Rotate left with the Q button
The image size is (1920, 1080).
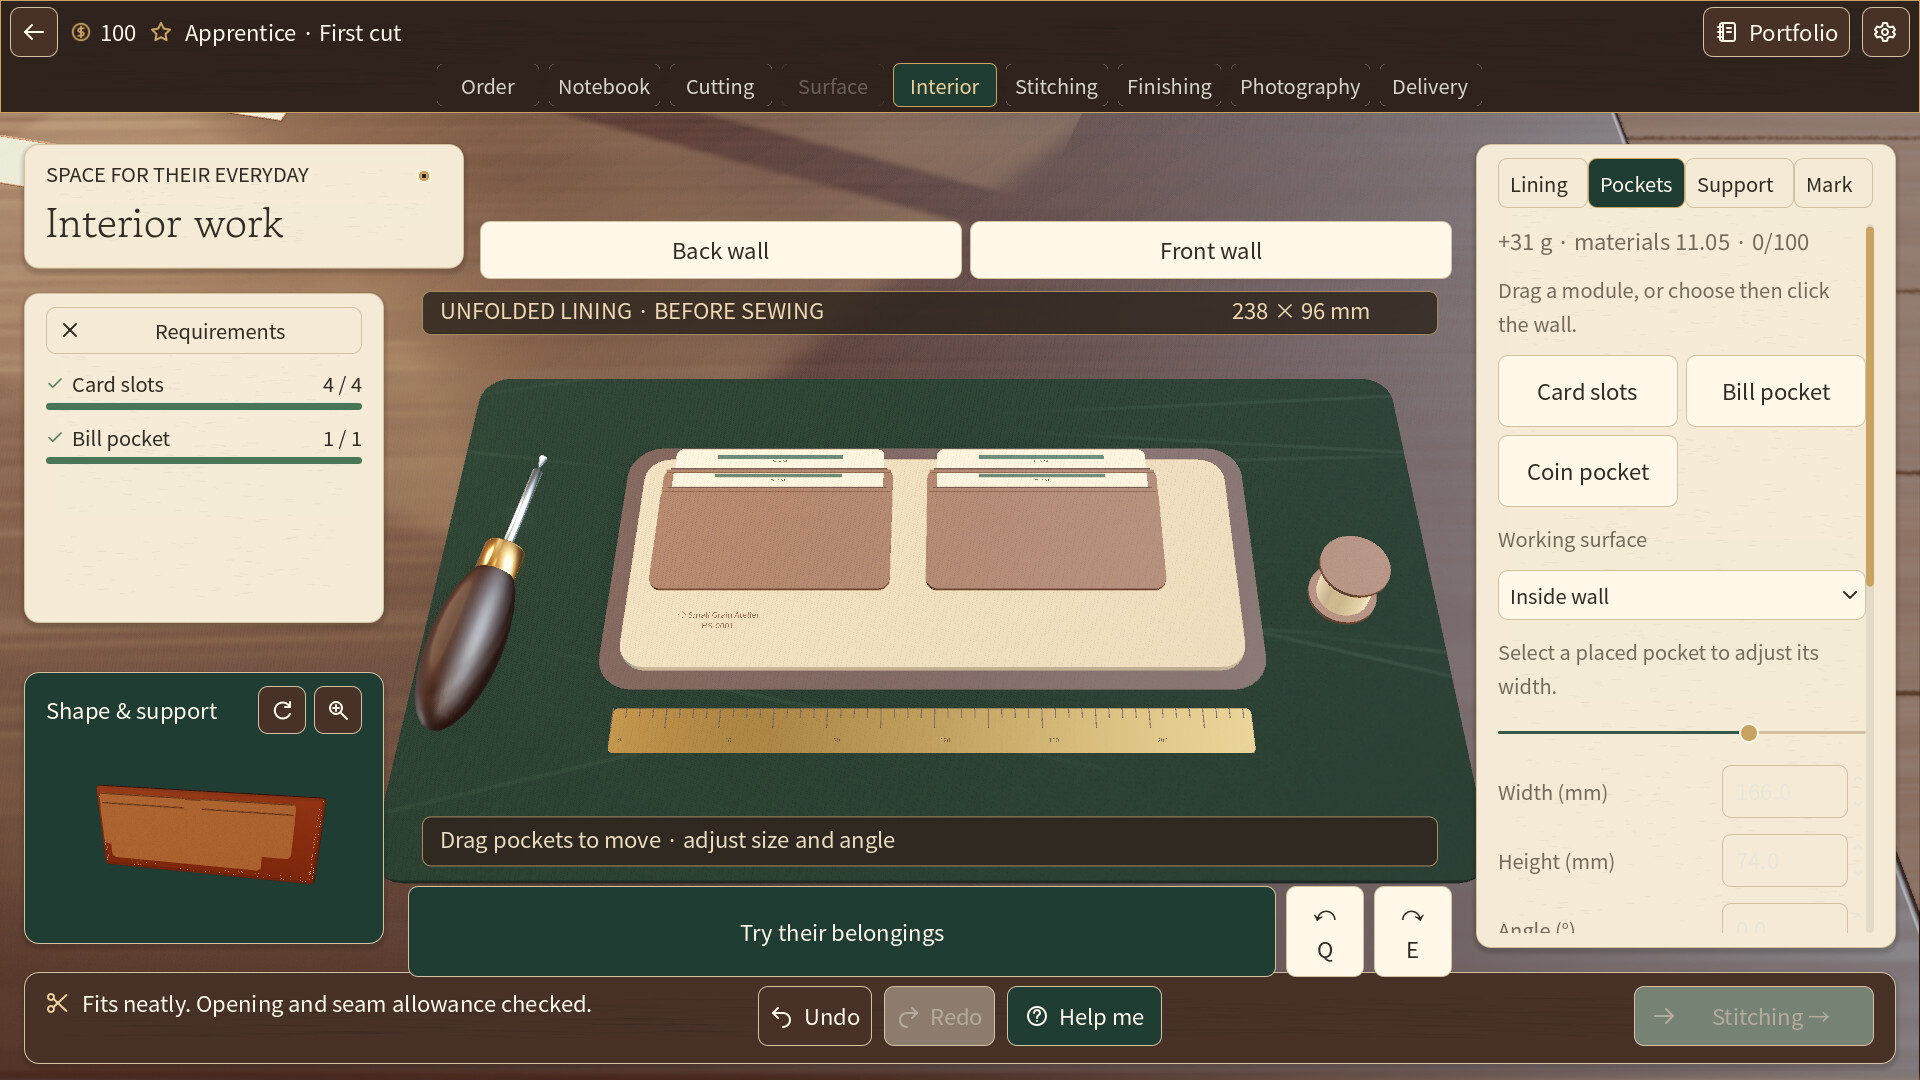pyautogui.click(x=1324, y=931)
